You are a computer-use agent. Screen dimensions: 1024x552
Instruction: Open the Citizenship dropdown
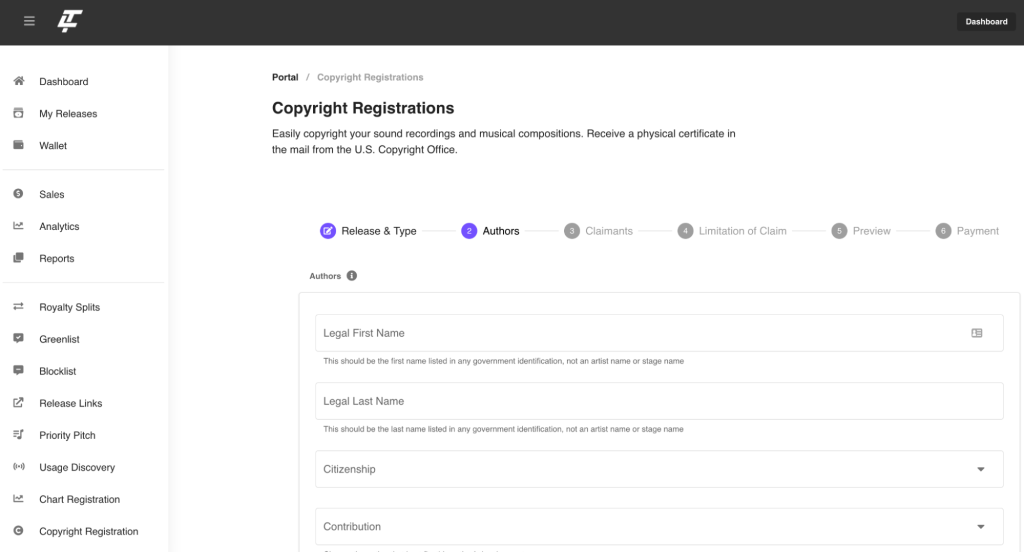(659, 469)
